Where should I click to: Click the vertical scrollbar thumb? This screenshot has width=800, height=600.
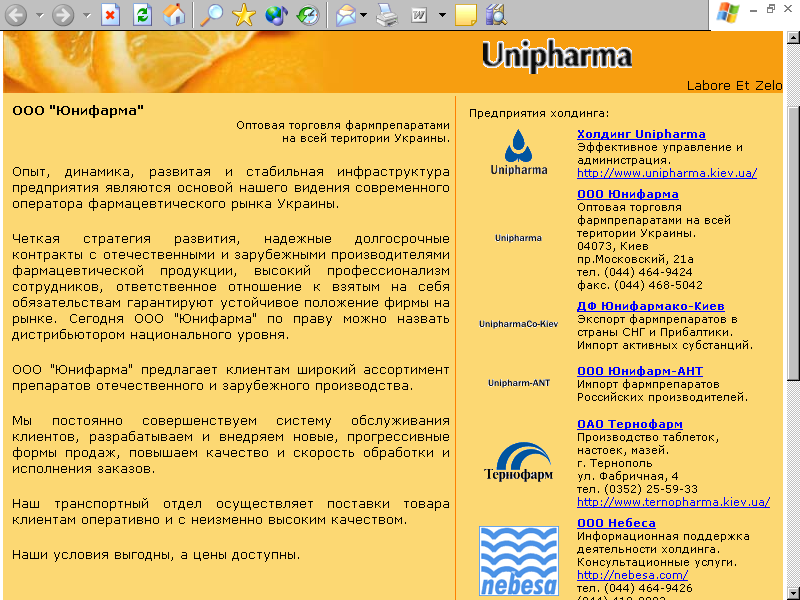point(793,243)
